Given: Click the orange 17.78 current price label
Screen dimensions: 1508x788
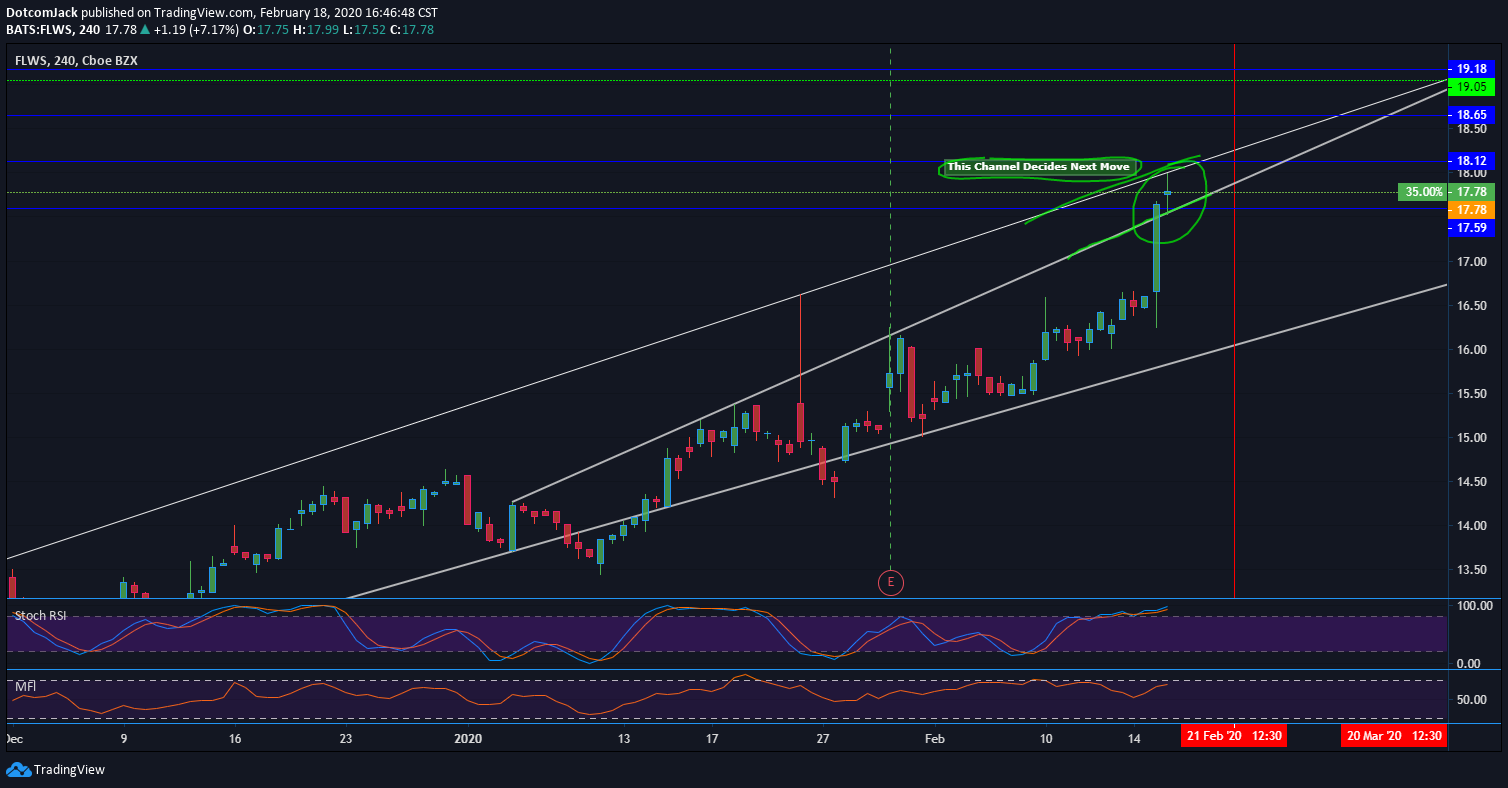Looking at the screenshot, I should click(1471, 210).
